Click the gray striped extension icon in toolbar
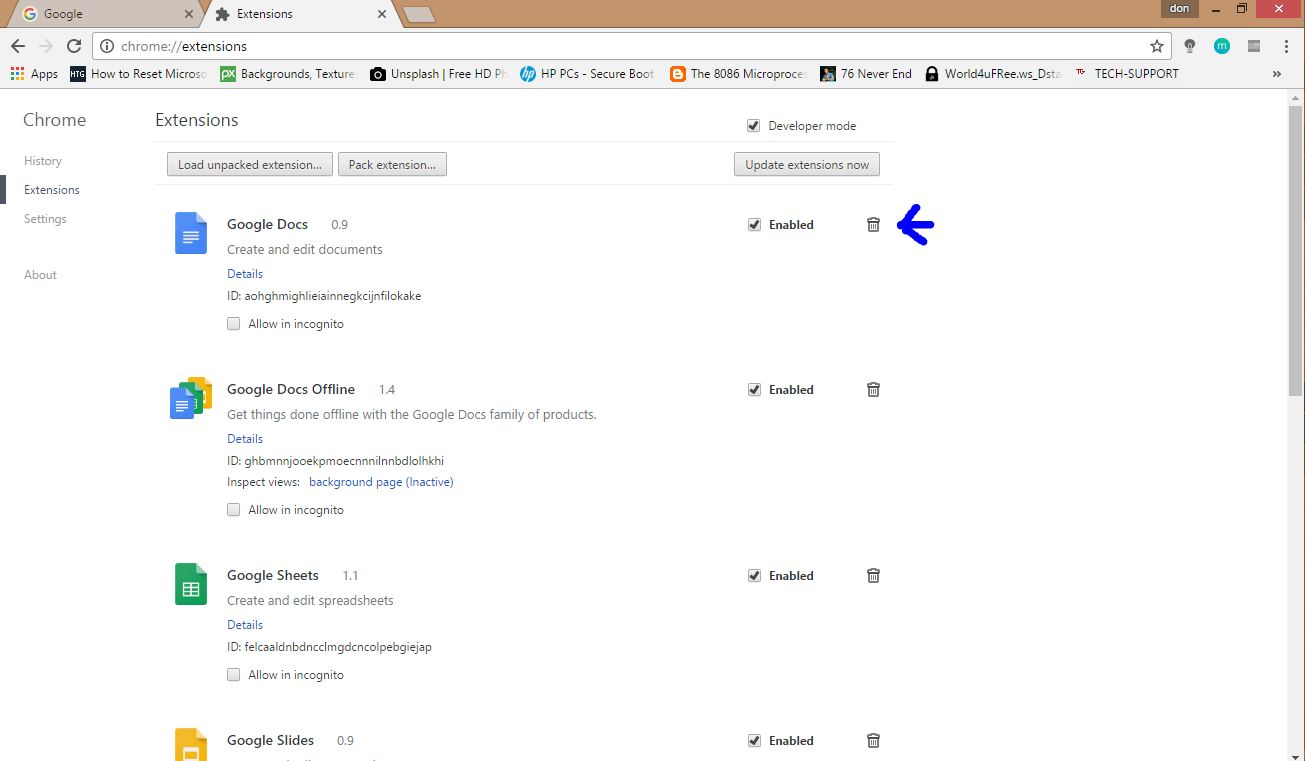Screen dimensions: 1305x761 (1254, 46)
